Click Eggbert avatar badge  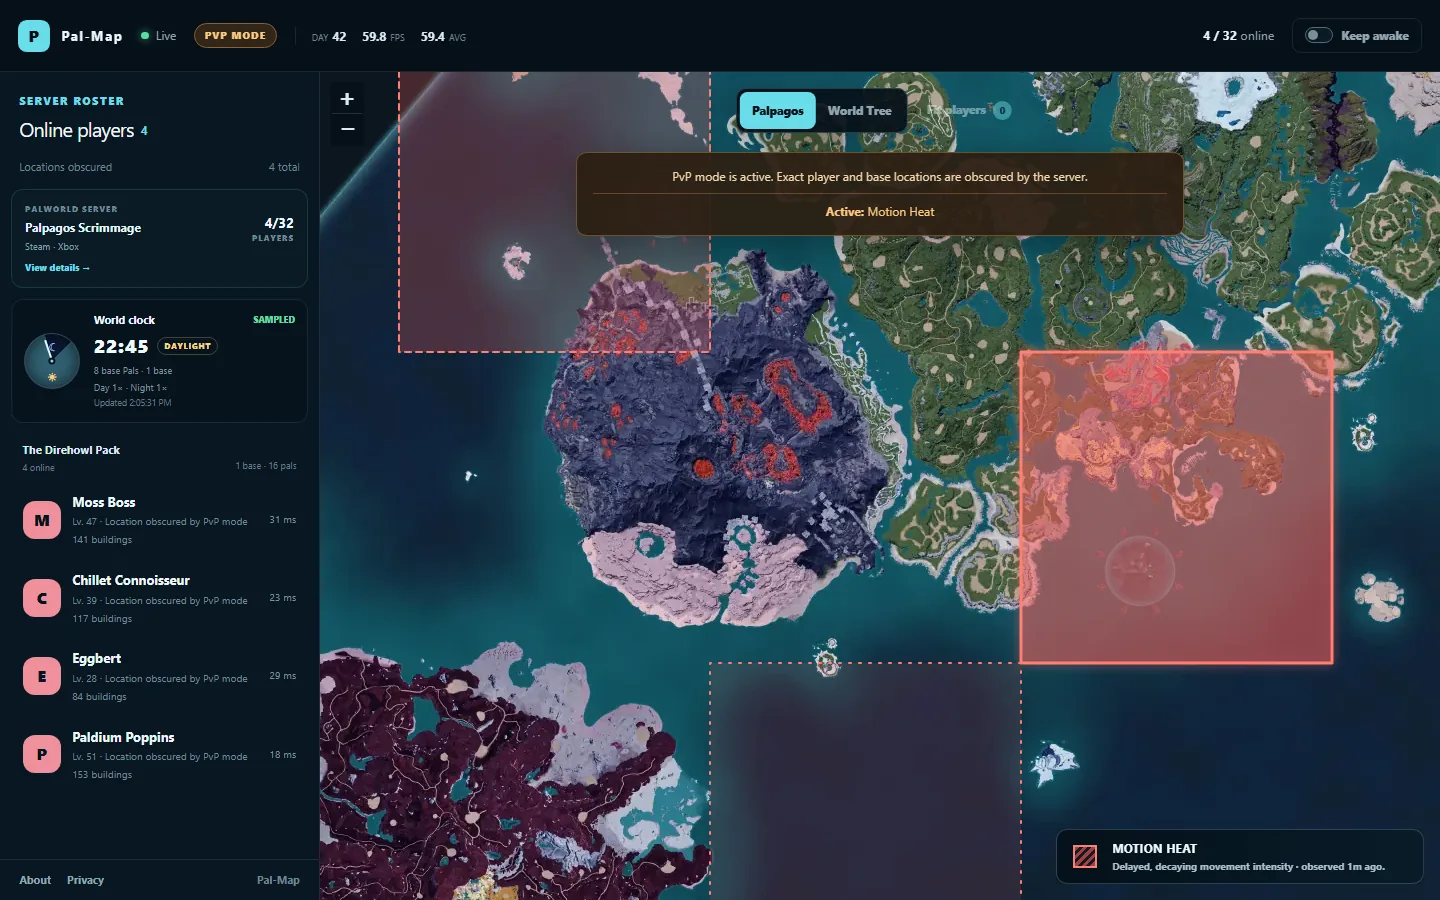point(42,676)
